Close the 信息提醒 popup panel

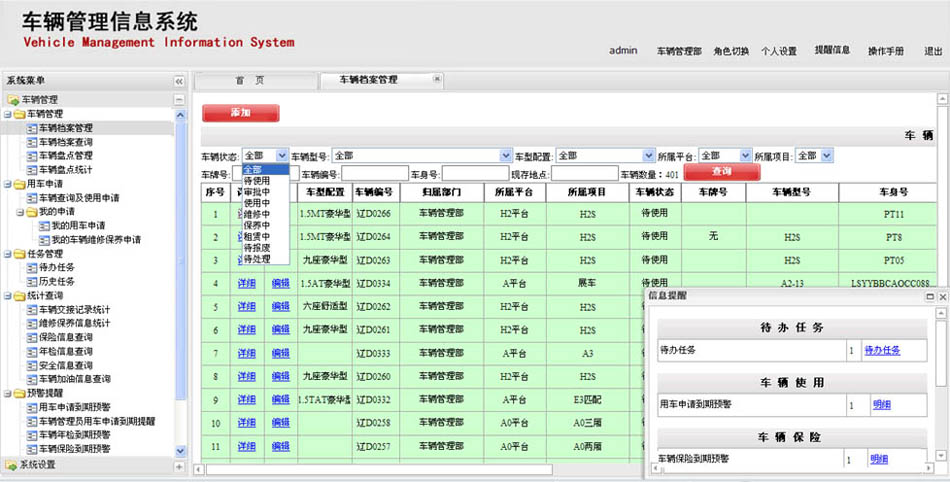942,297
